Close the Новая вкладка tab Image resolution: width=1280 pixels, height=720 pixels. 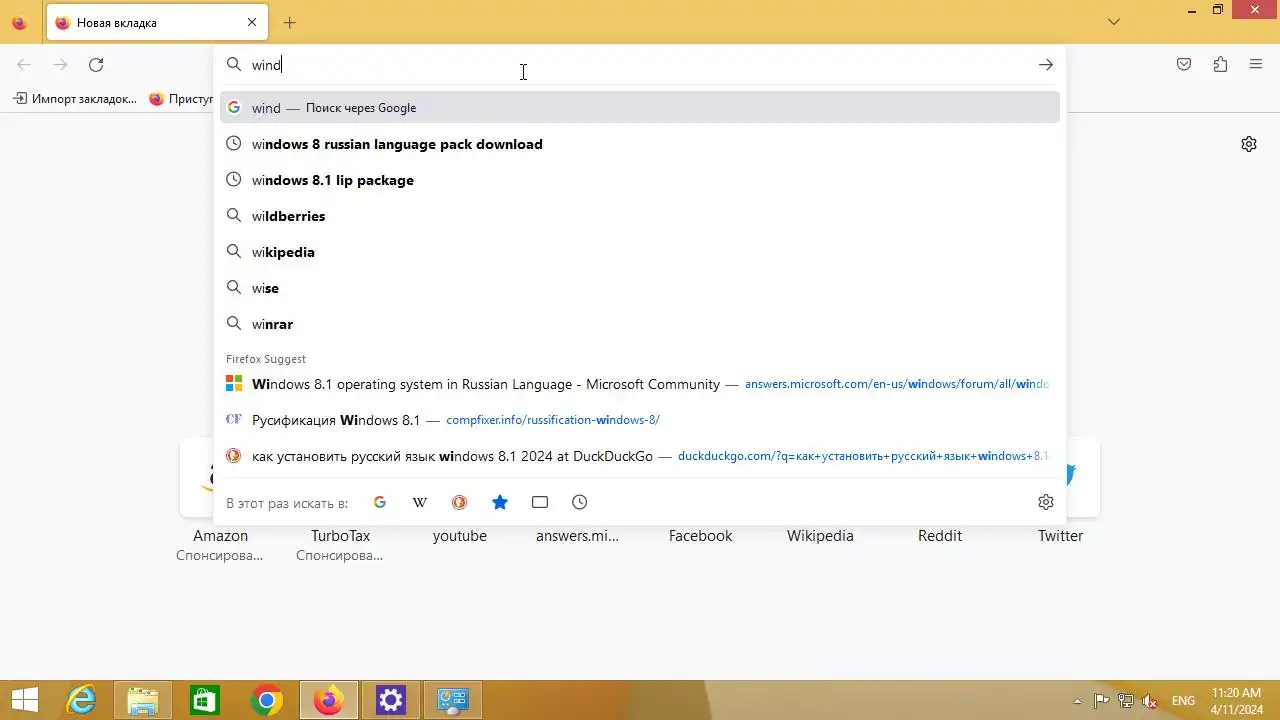click(x=252, y=22)
